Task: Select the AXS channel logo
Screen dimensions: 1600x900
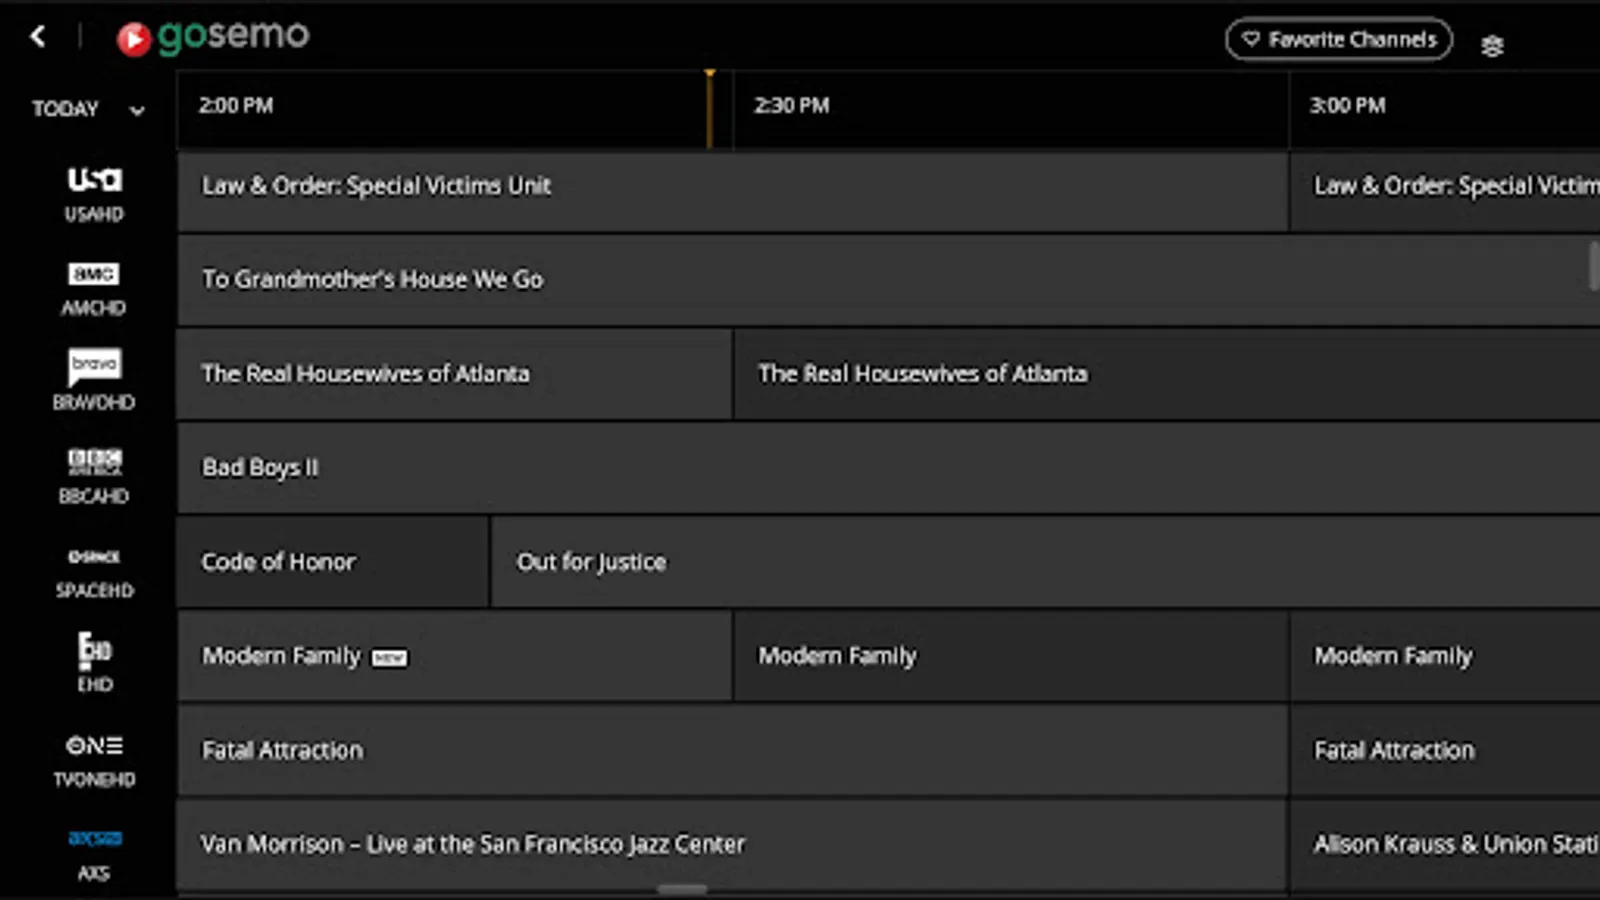Action: (x=94, y=839)
